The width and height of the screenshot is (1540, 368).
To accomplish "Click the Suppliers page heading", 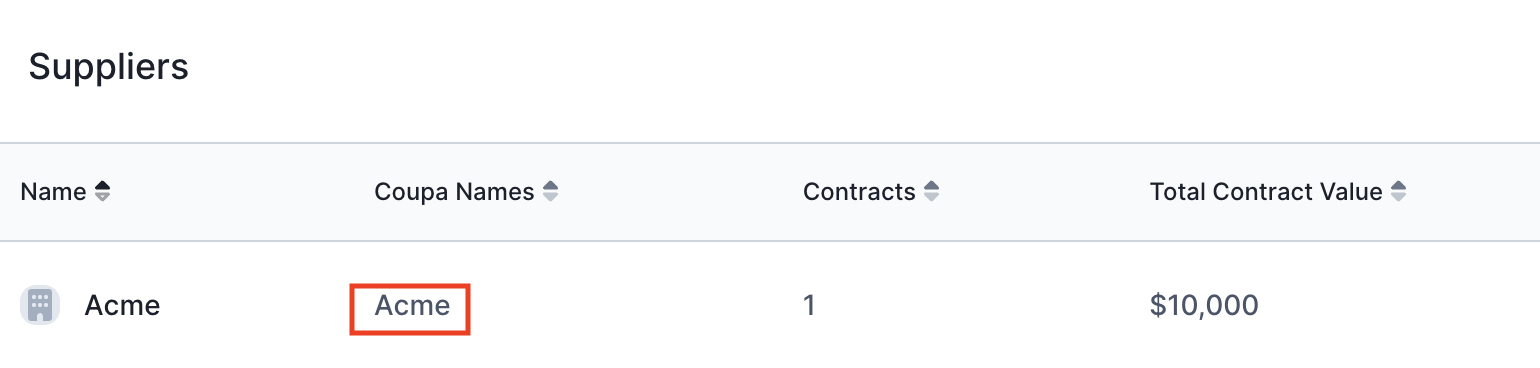I will coord(108,67).
